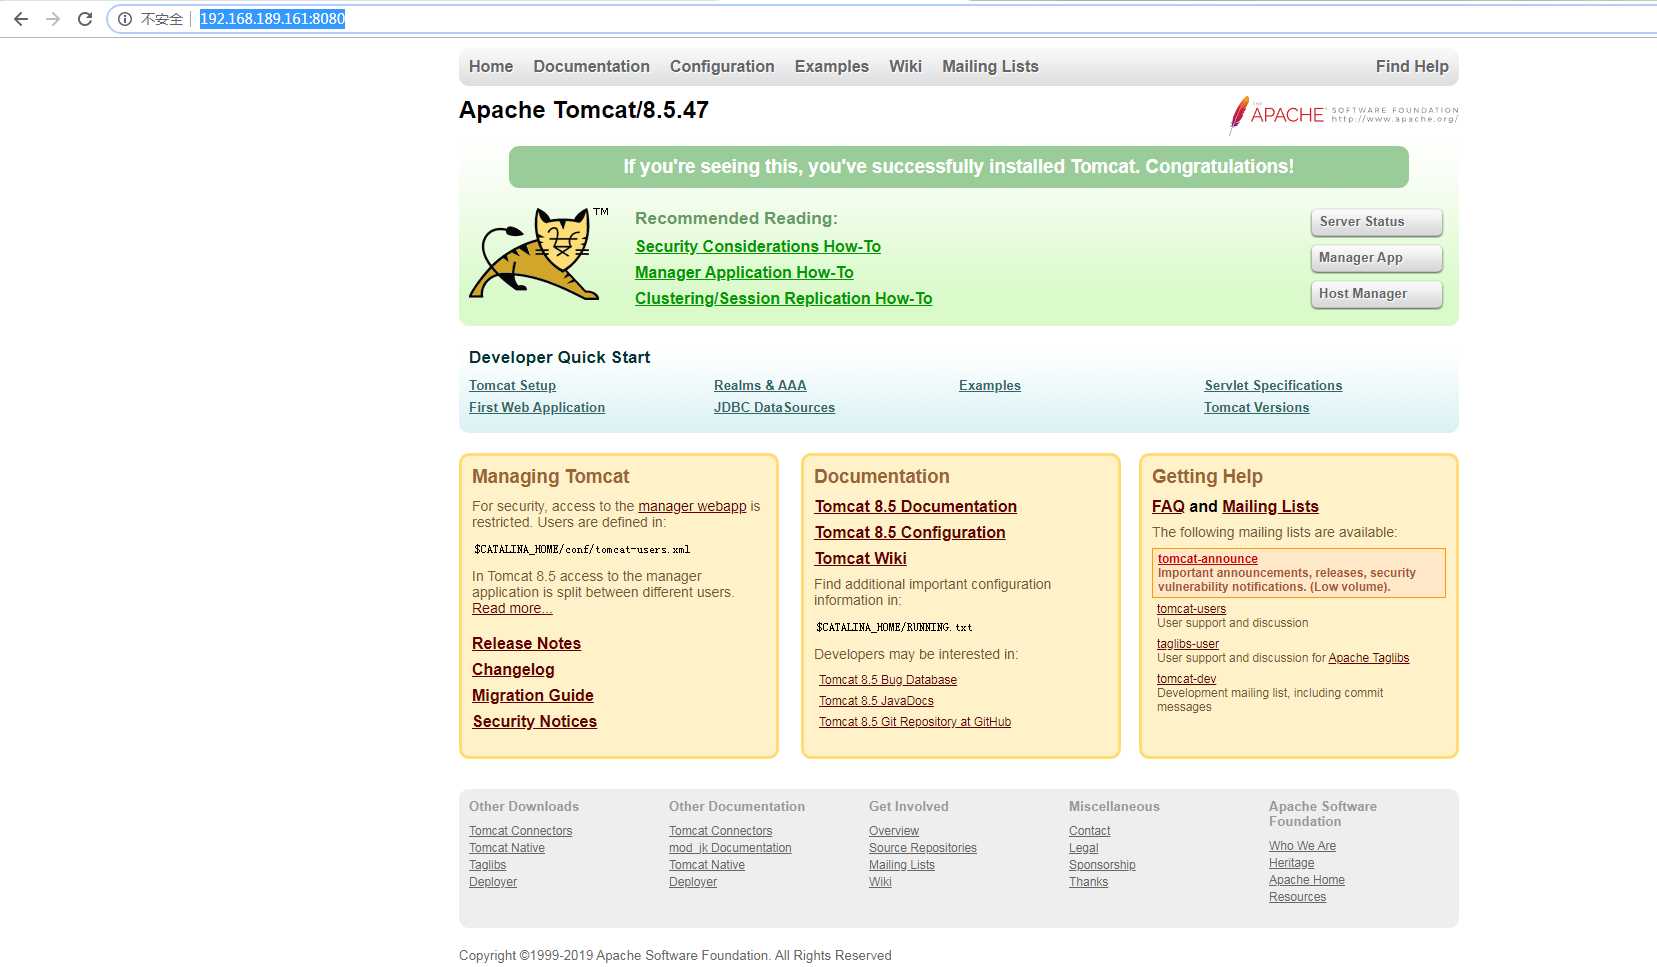This screenshot has height=967, width=1657.
Task: Open the Documentation nav item
Action: (591, 66)
